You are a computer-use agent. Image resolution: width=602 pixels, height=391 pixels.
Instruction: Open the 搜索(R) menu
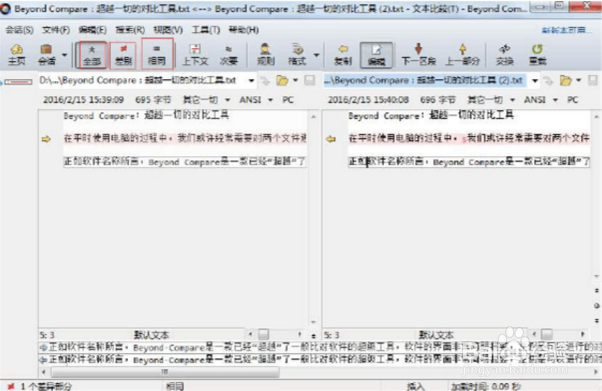130,30
